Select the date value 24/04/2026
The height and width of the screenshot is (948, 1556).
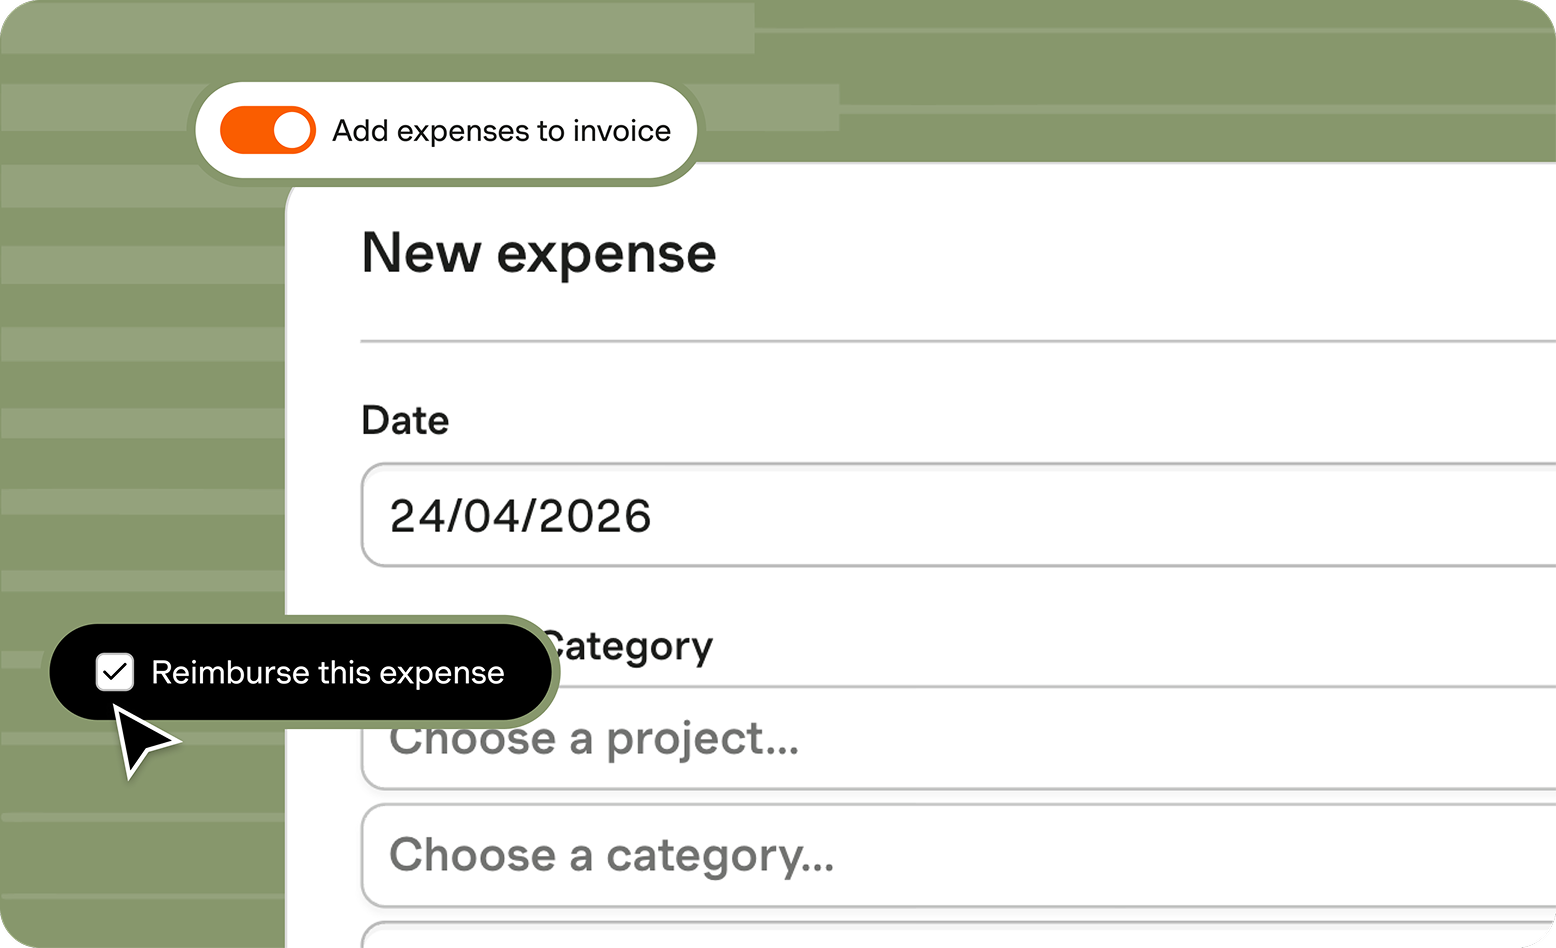click(x=519, y=515)
